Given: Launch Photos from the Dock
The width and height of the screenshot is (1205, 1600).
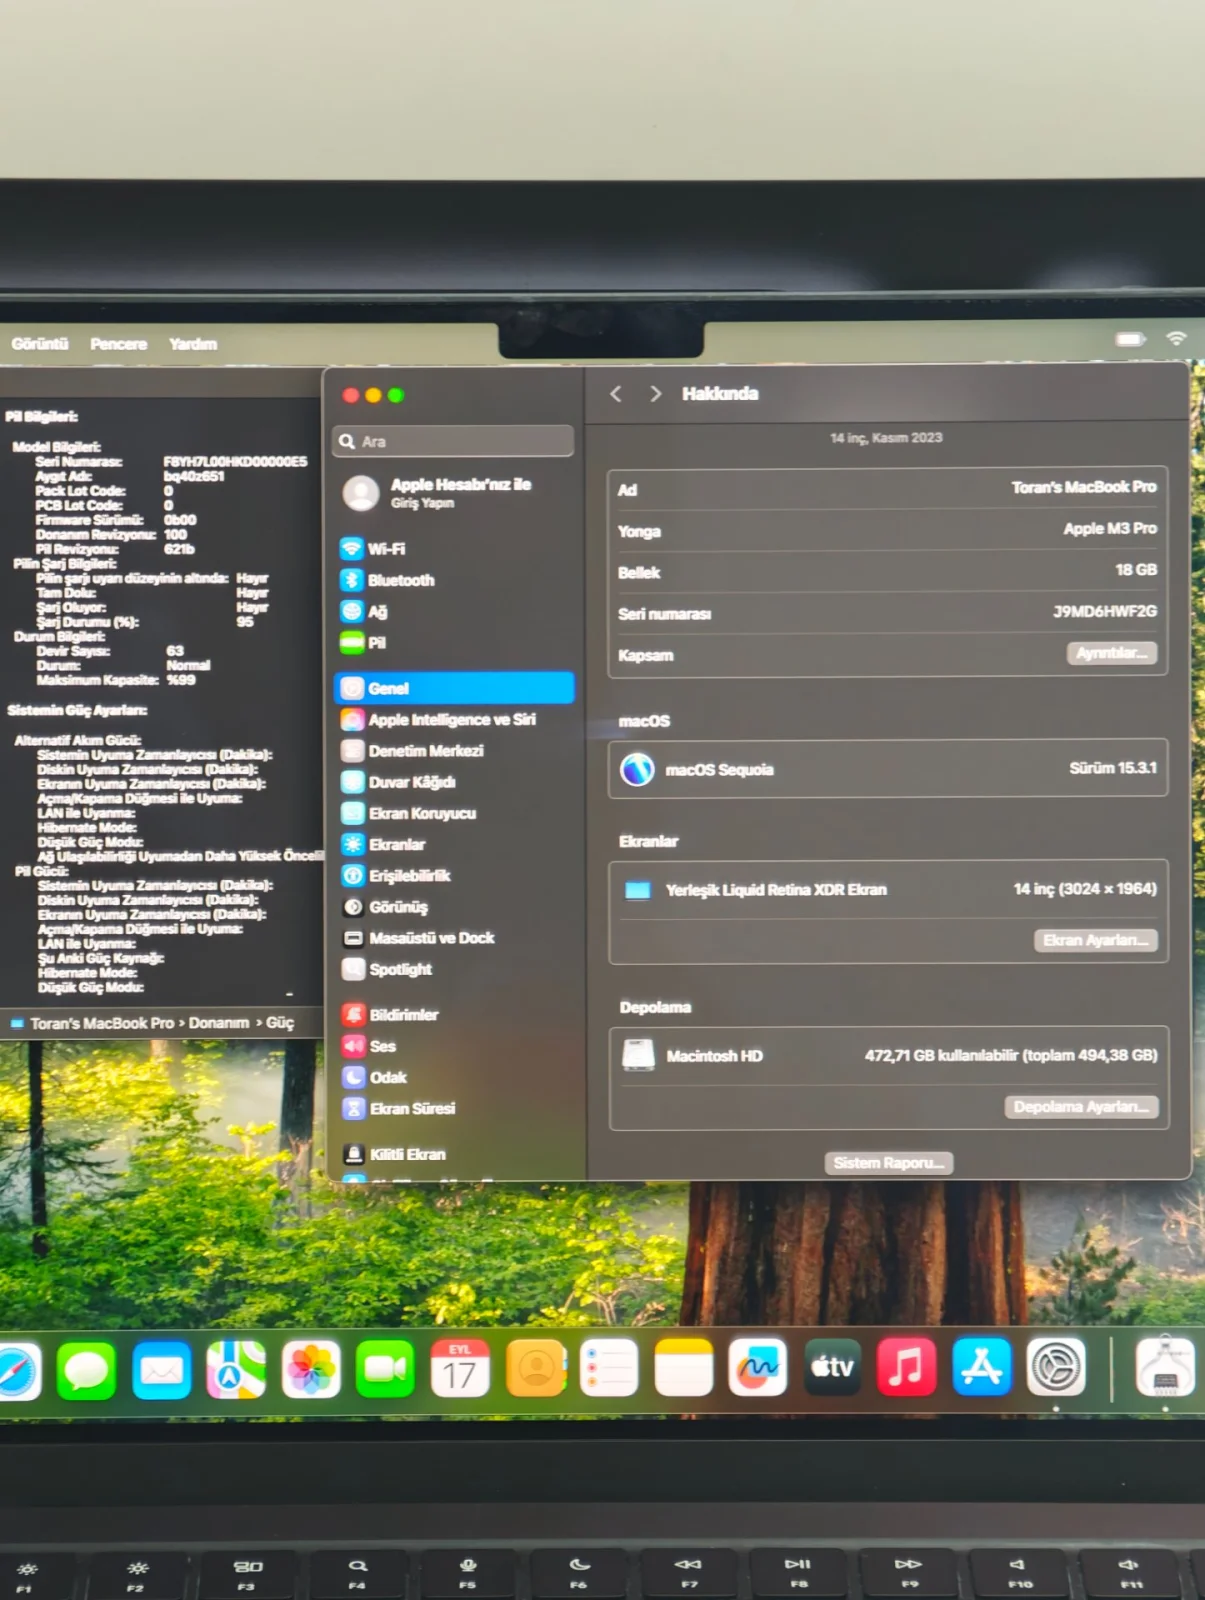Looking at the screenshot, I should pyautogui.click(x=311, y=1369).
